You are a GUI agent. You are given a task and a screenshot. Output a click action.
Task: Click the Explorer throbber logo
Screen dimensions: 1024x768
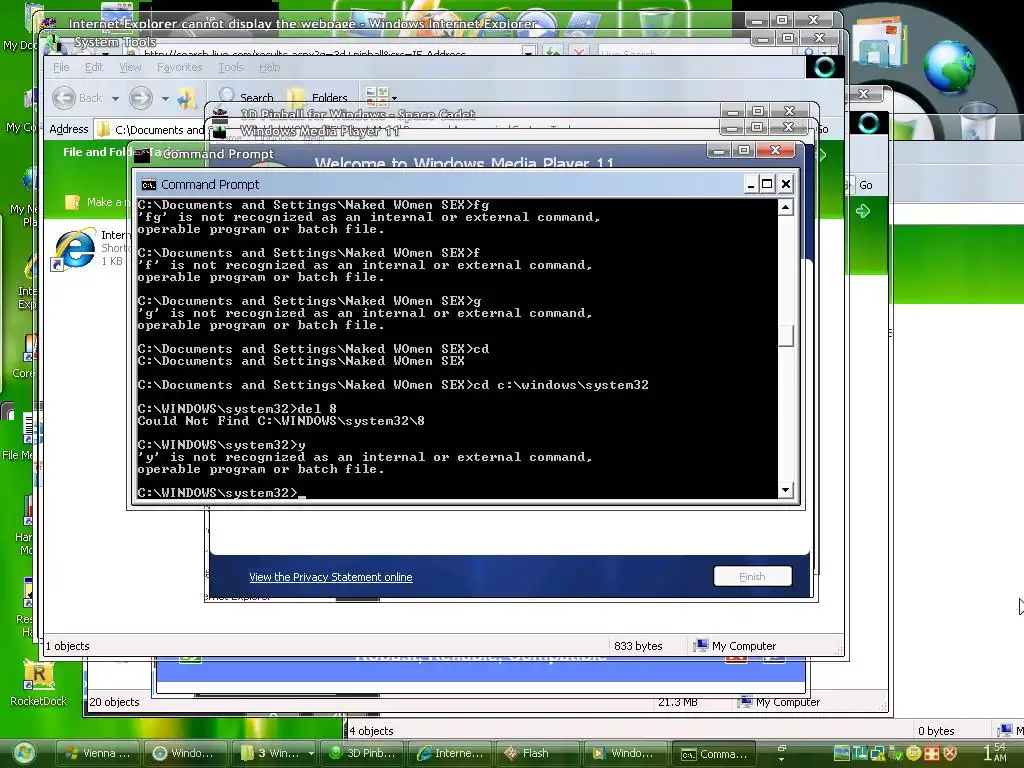pyautogui.click(x=825, y=67)
